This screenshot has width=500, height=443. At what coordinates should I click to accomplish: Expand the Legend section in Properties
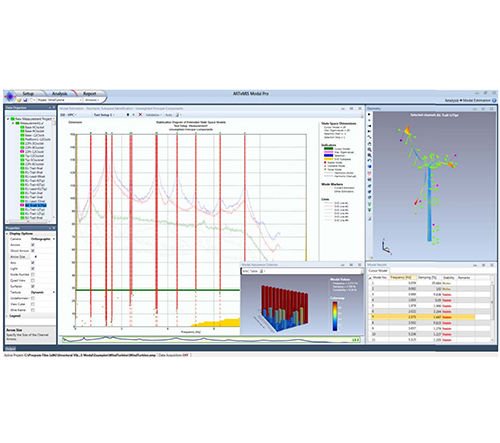tap(7, 316)
